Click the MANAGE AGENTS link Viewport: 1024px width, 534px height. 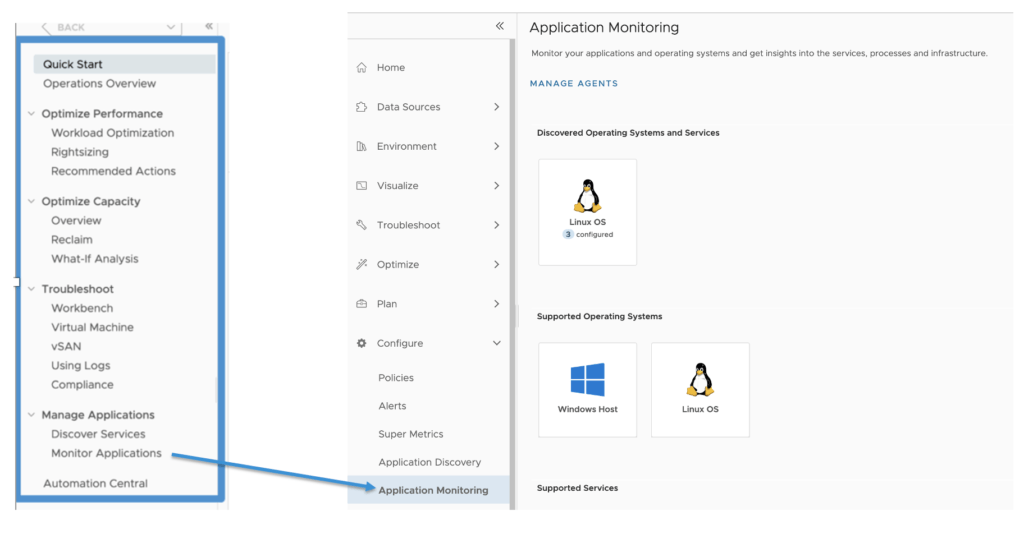(573, 84)
